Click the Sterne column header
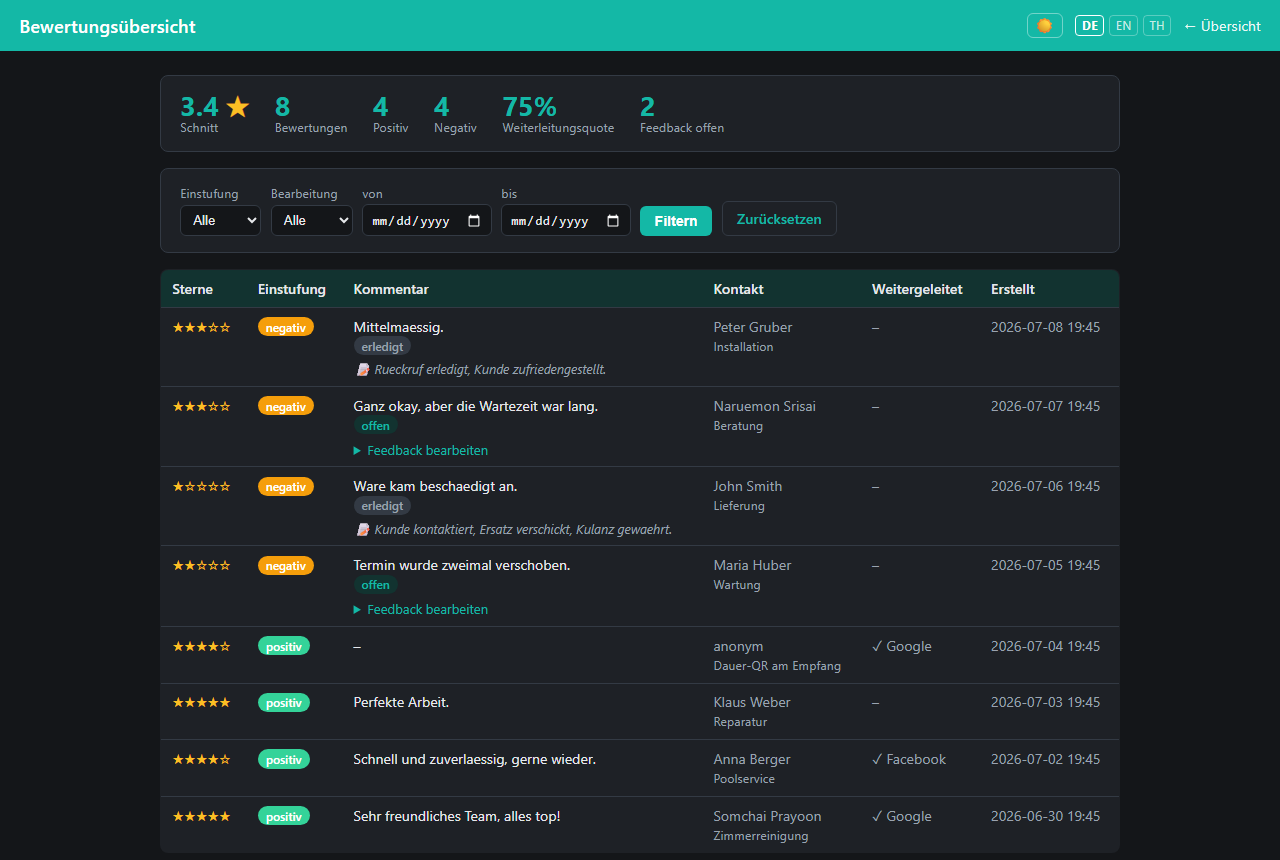Viewport: 1280px width, 860px height. (192, 289)
